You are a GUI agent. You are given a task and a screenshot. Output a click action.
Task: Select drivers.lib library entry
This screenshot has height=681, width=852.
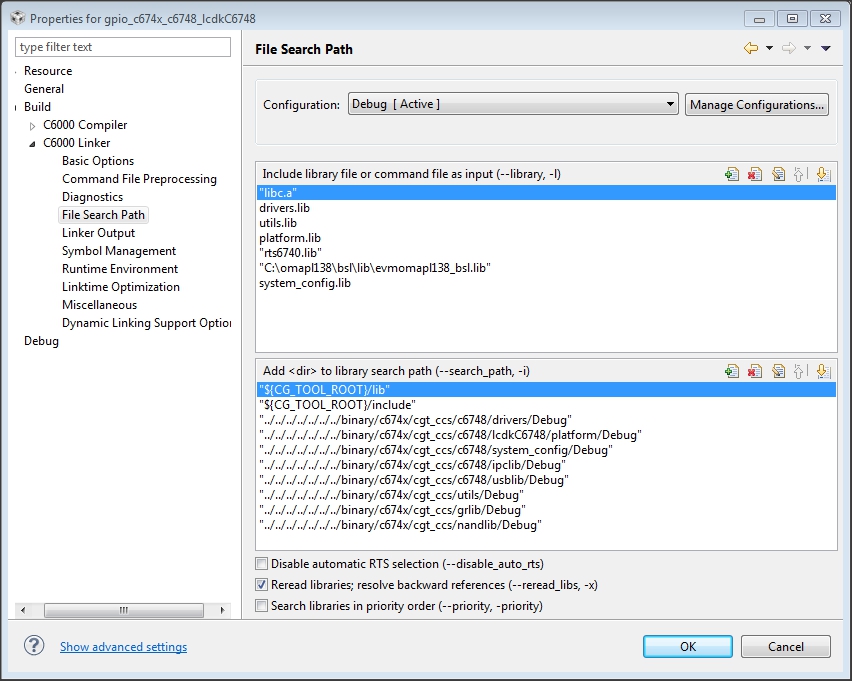click(546, 208)
